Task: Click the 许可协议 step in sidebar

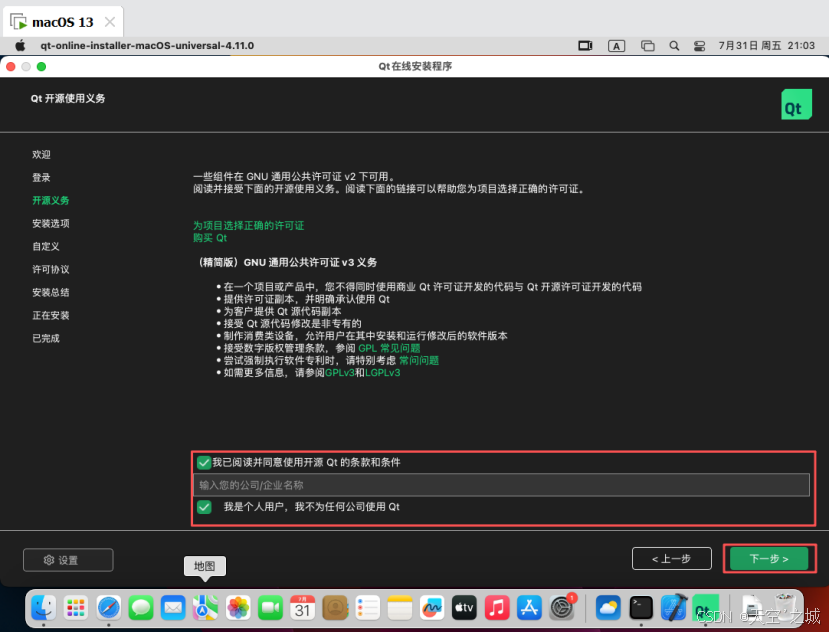Action: pyautogui.click(x=51, y=269)
